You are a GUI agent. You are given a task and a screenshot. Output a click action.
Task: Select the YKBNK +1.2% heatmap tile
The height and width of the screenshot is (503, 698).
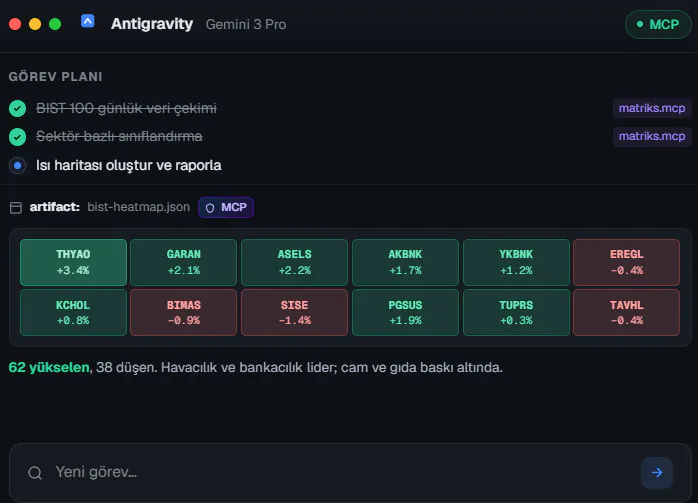[x=516, y=262]
